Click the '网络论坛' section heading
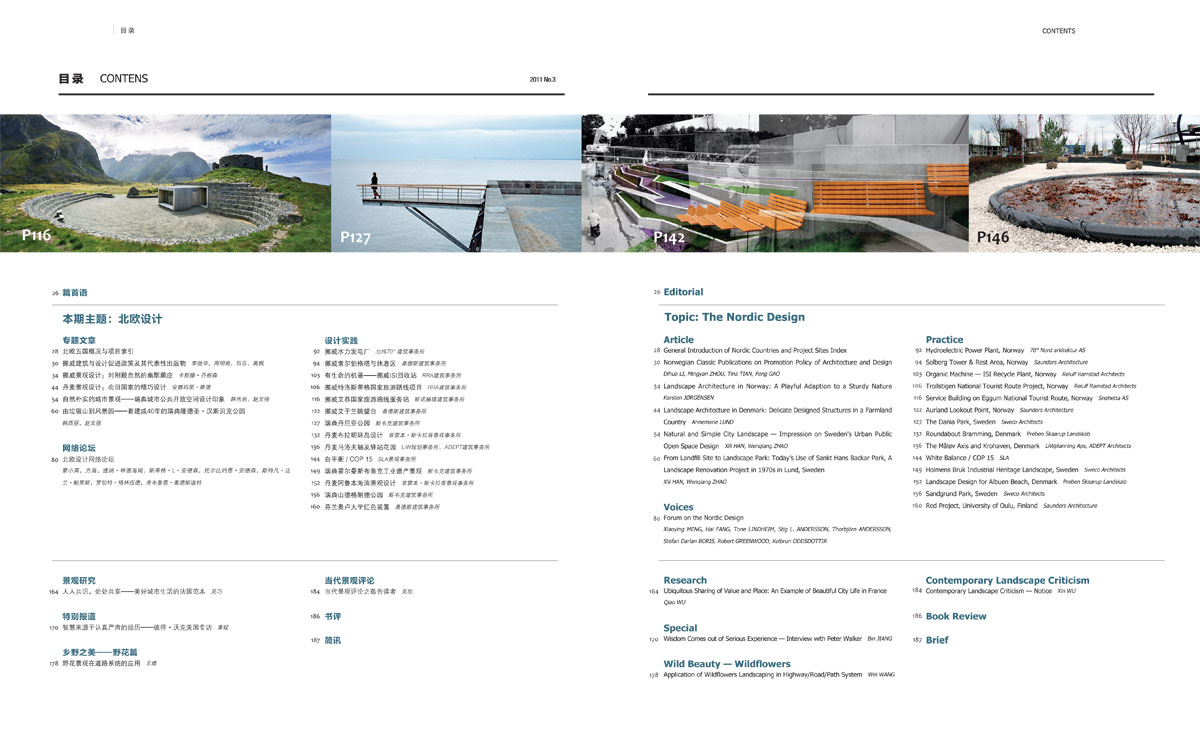Viewport: 1200px width, 743px height. (79, 448)
